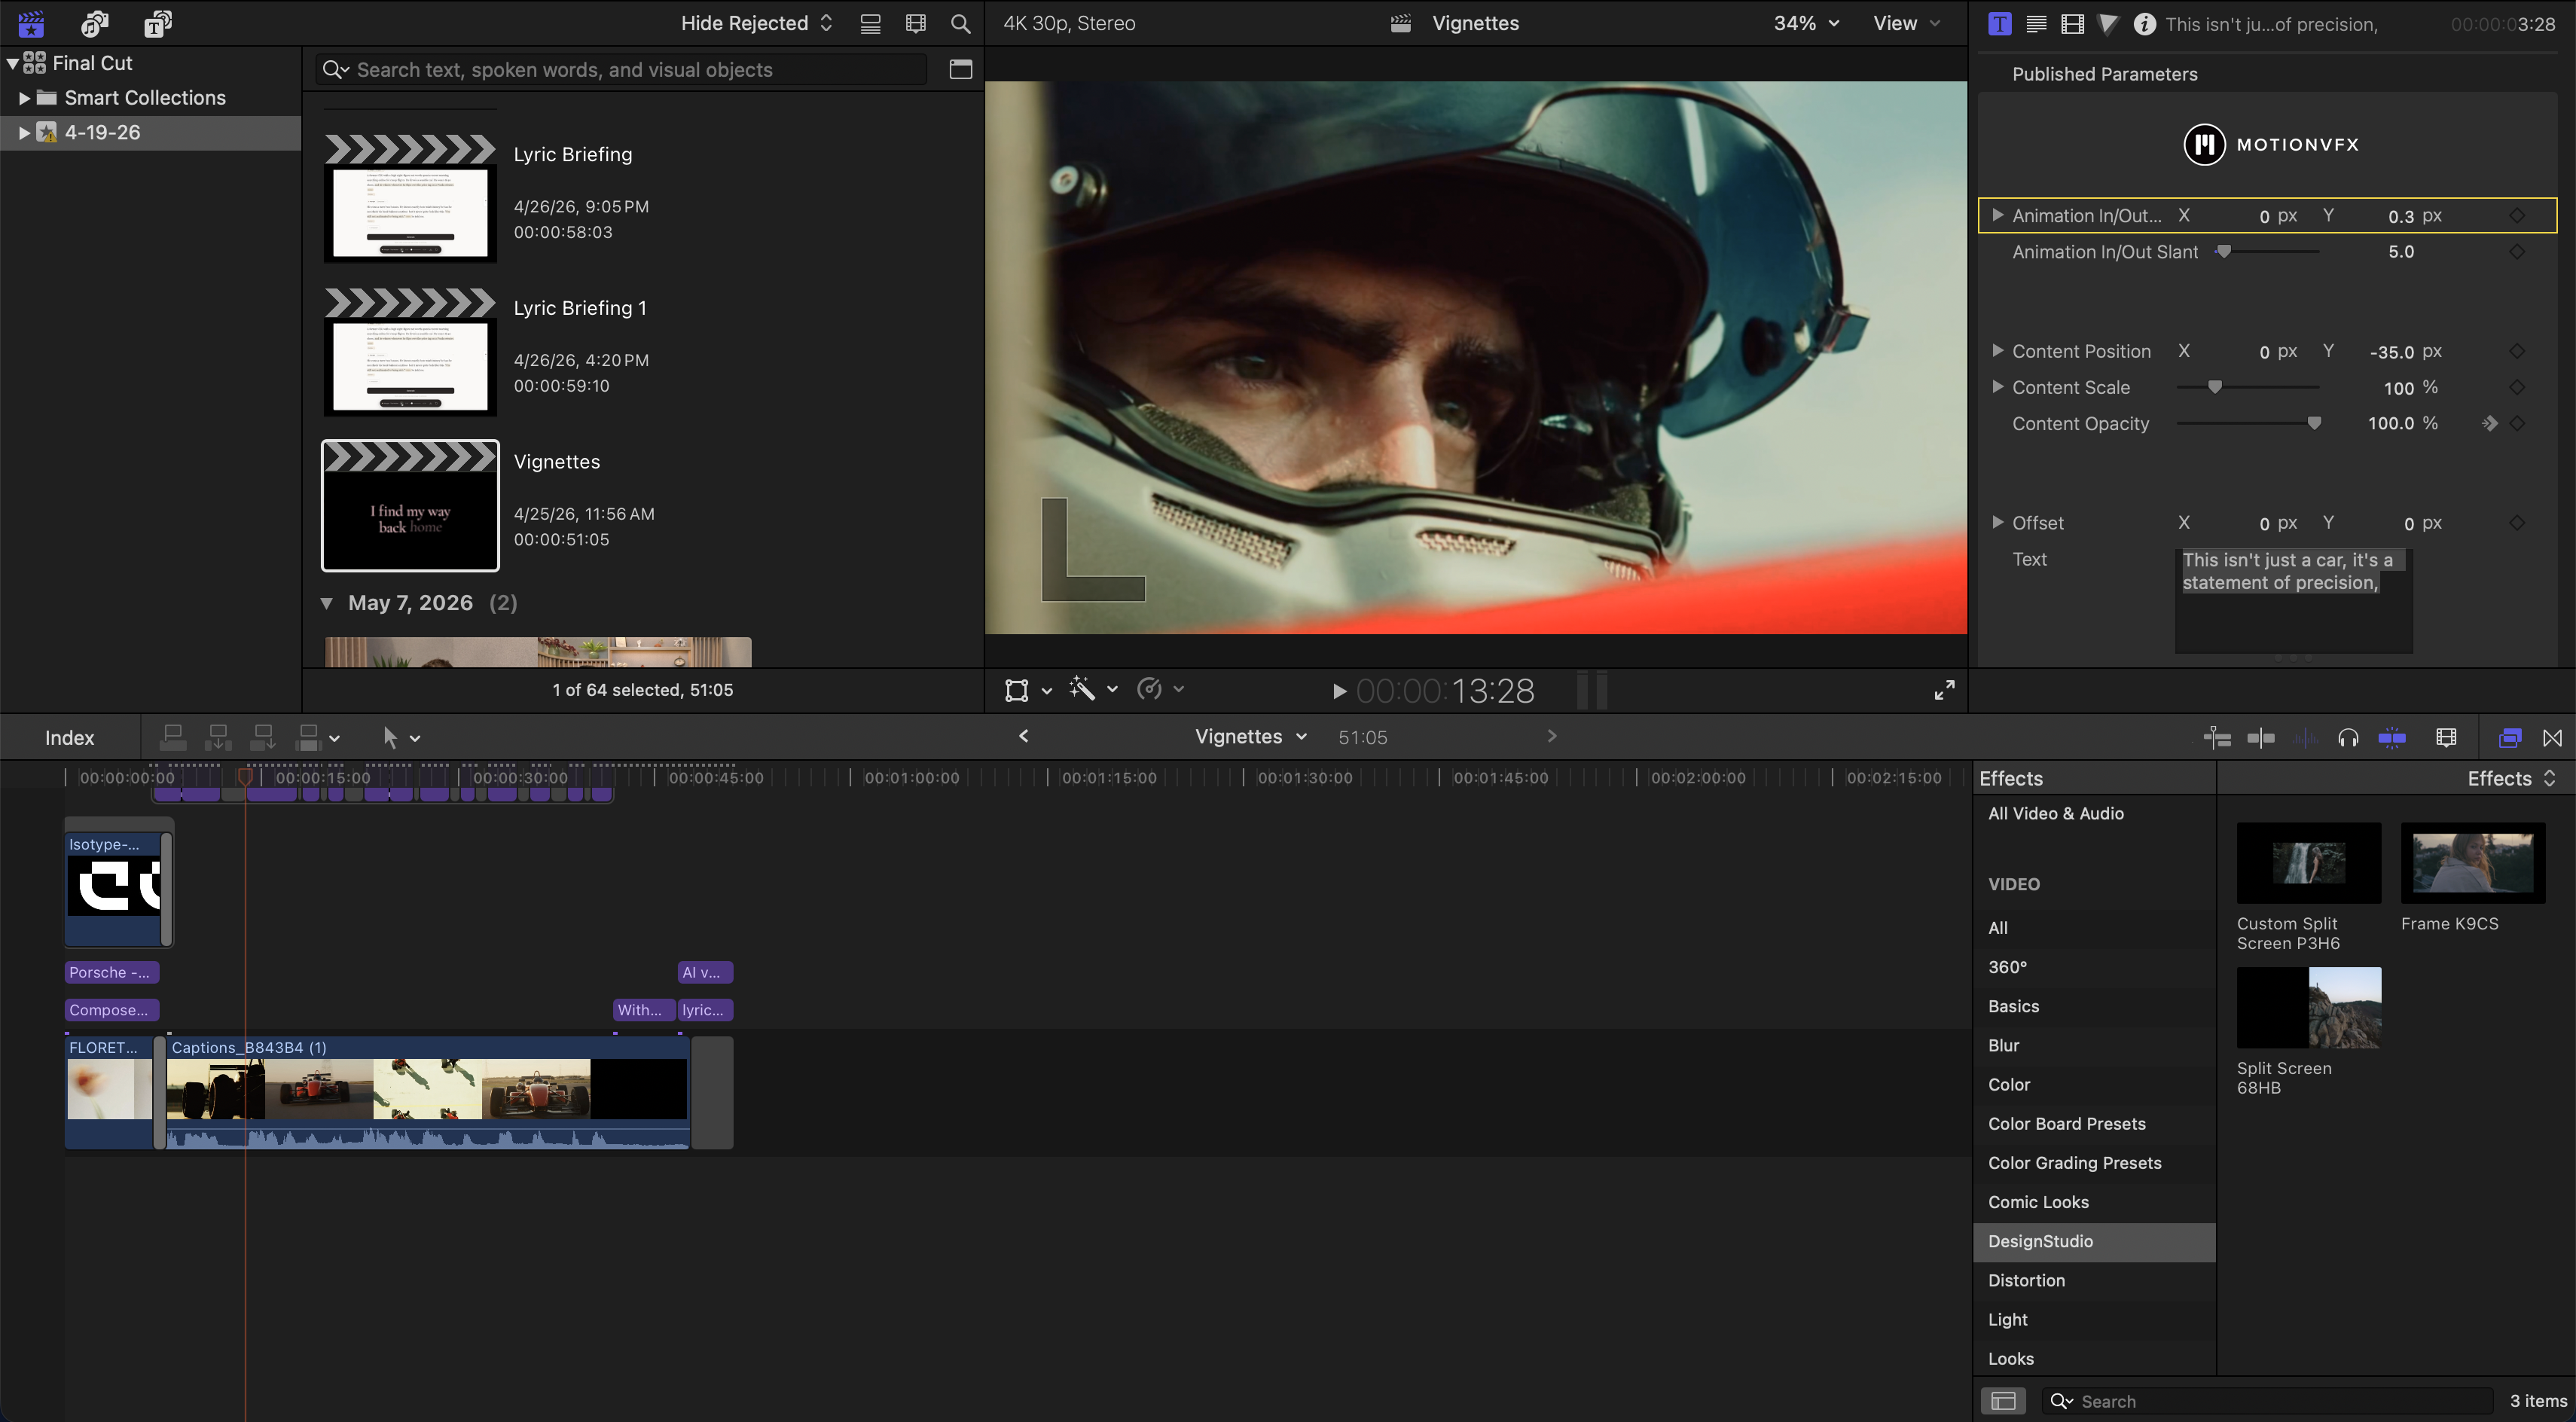Open the enhancements magic wand menu
The height and width of the screenshot is (1422, 2576).
coord(1093,688)
